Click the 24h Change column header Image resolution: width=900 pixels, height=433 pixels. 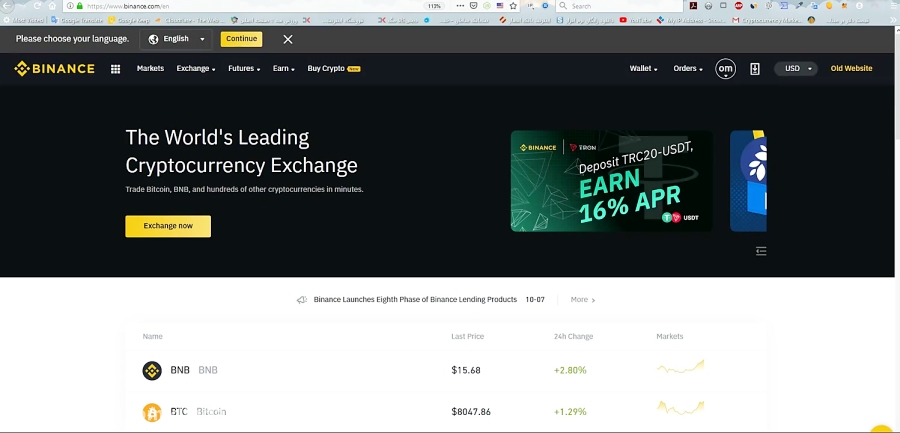click(x=573, y=337)
